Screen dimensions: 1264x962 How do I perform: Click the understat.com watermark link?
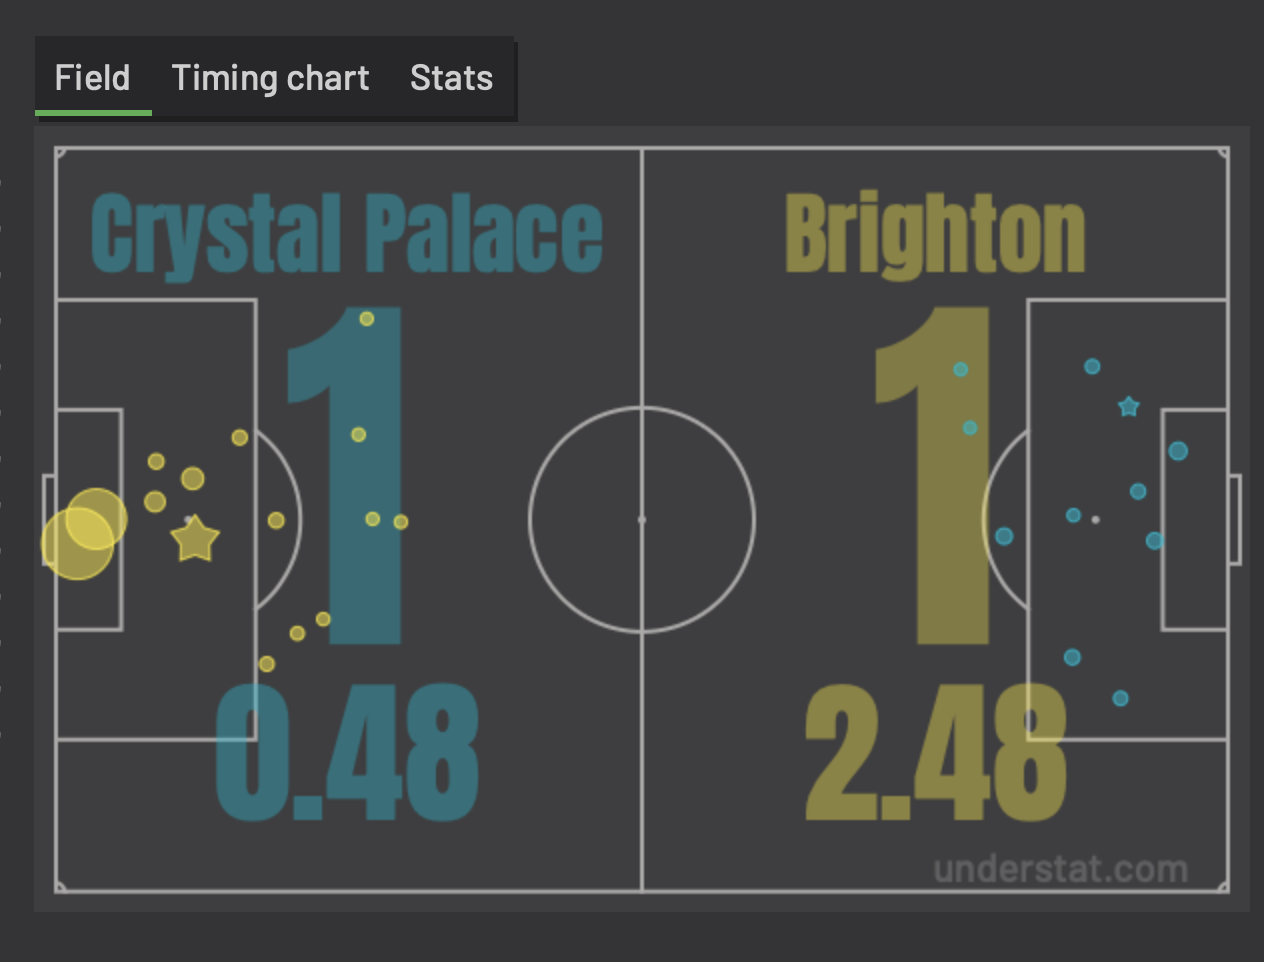point(1060,869)
